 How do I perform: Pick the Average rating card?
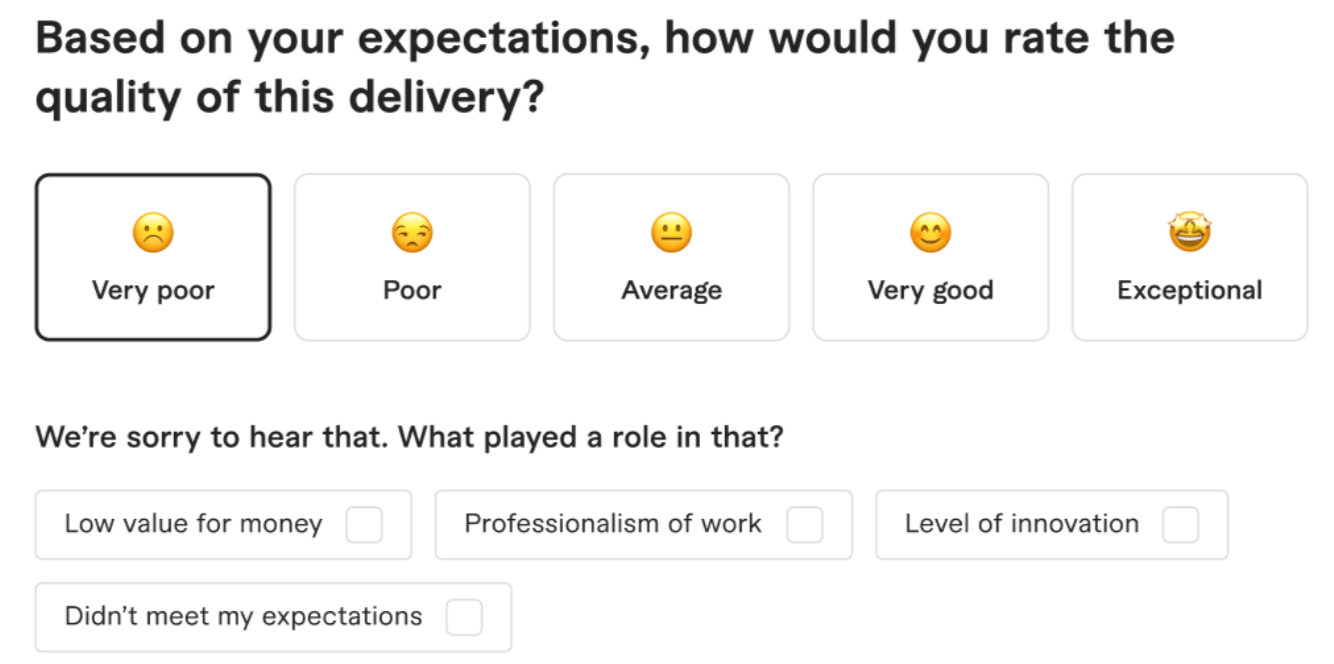671,256
